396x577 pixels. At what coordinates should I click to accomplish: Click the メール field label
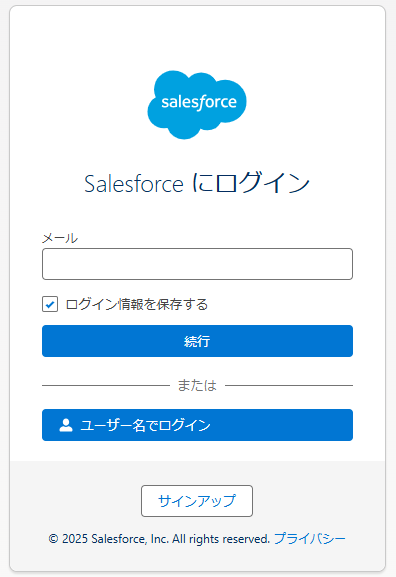60,238
